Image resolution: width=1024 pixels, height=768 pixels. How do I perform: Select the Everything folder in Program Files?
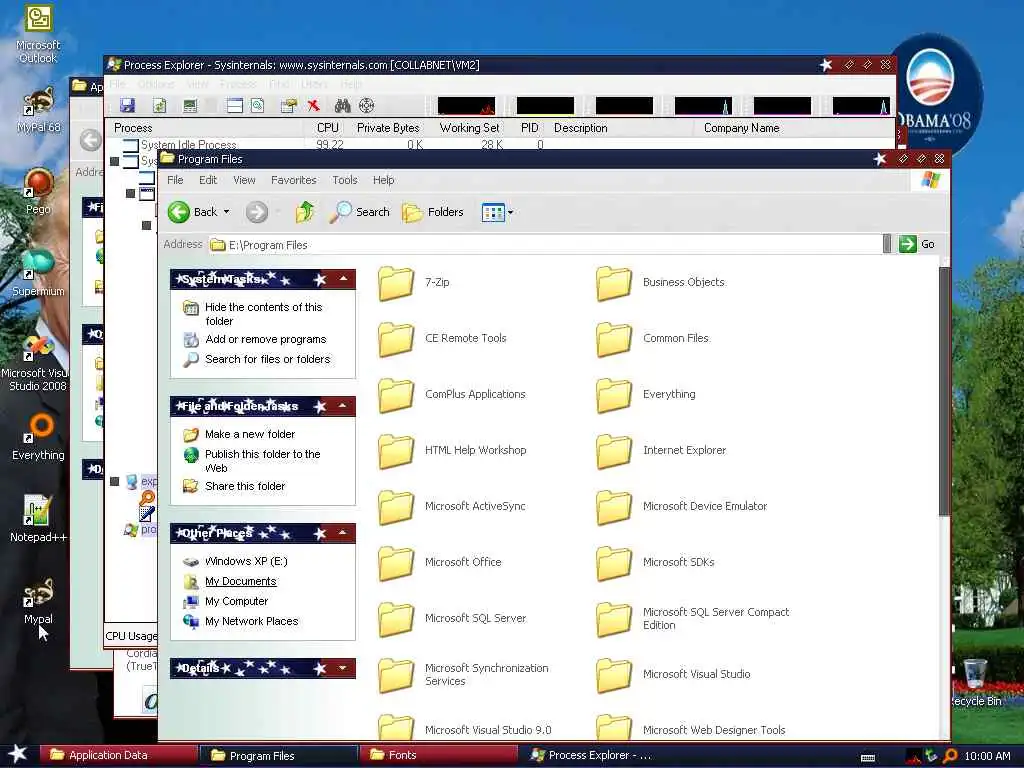click(x=646, y=394)
